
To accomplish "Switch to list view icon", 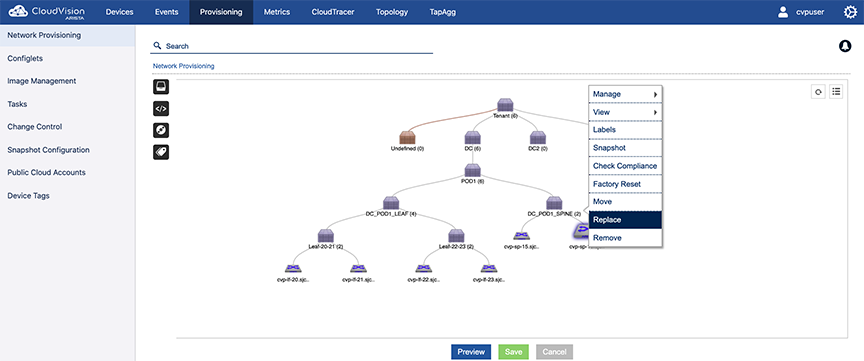I will click(836, 91).
